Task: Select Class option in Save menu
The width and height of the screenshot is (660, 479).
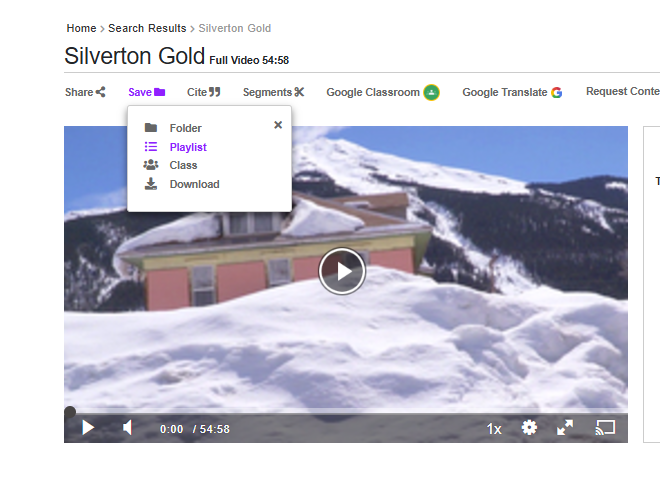Action: click(x=183, y=165)
